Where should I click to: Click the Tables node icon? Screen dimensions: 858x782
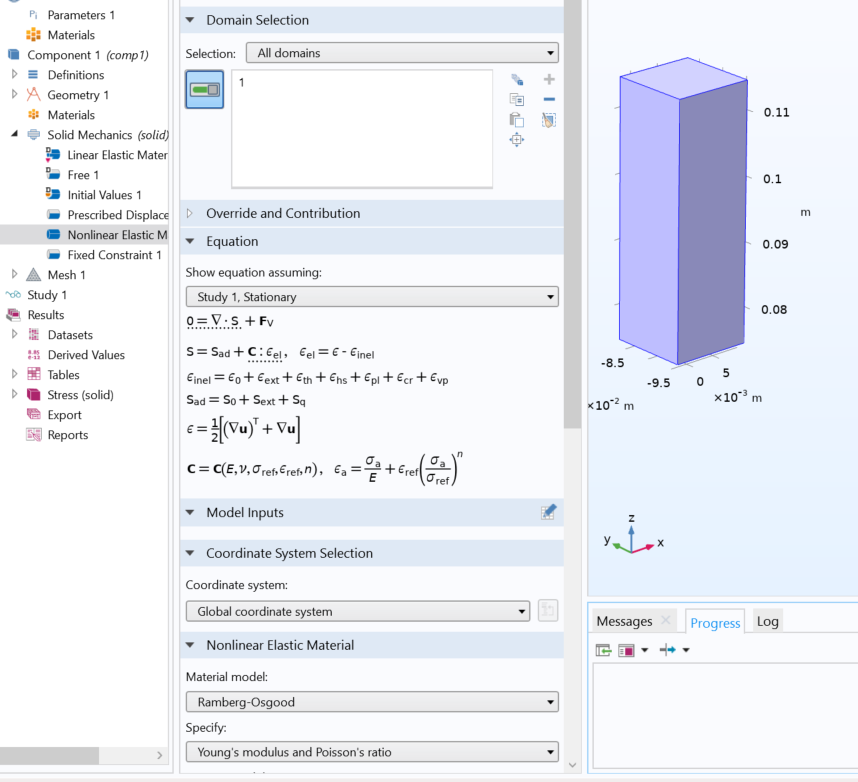click(33, 374)
